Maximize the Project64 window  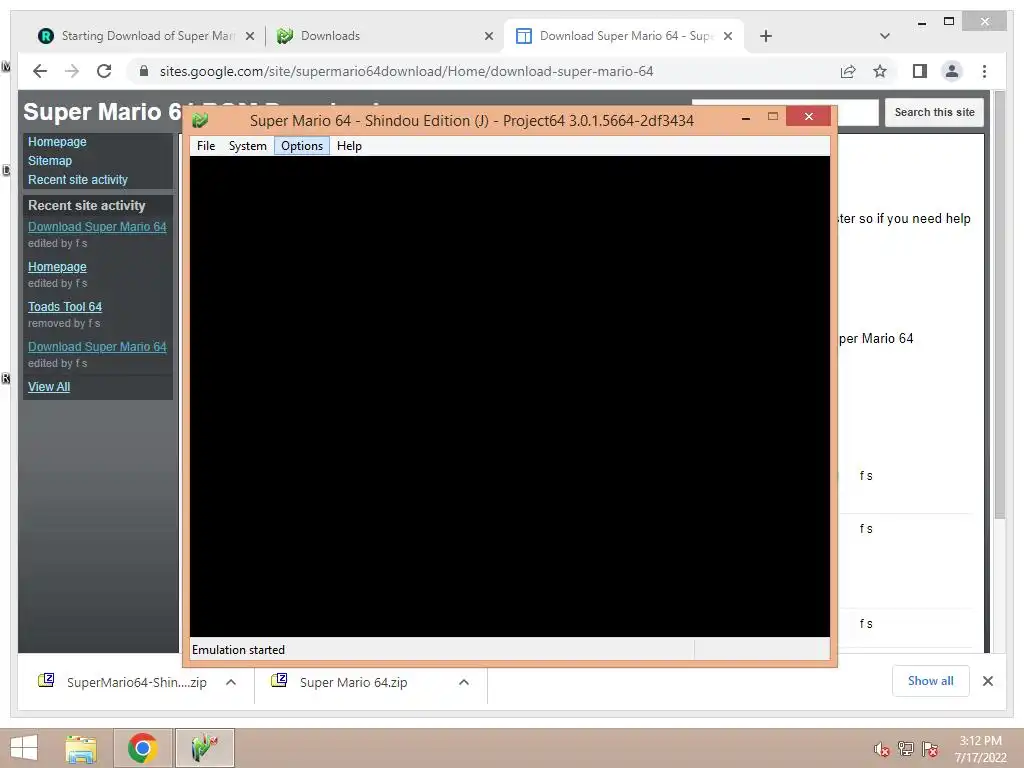[x=773, y=117]
